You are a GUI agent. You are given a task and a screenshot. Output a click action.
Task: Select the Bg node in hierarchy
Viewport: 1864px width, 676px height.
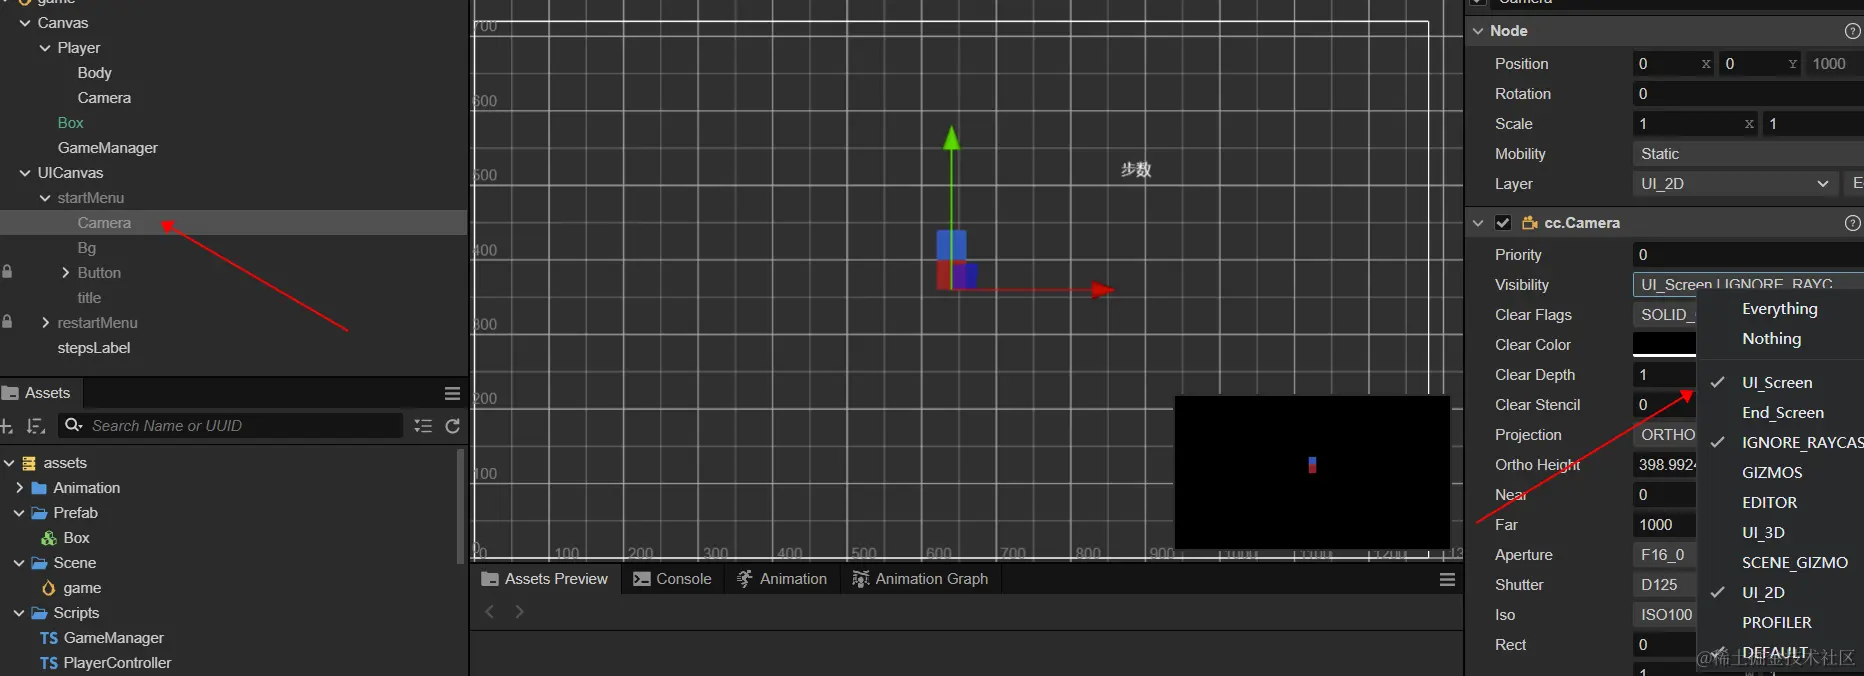(x=87, y=248)
